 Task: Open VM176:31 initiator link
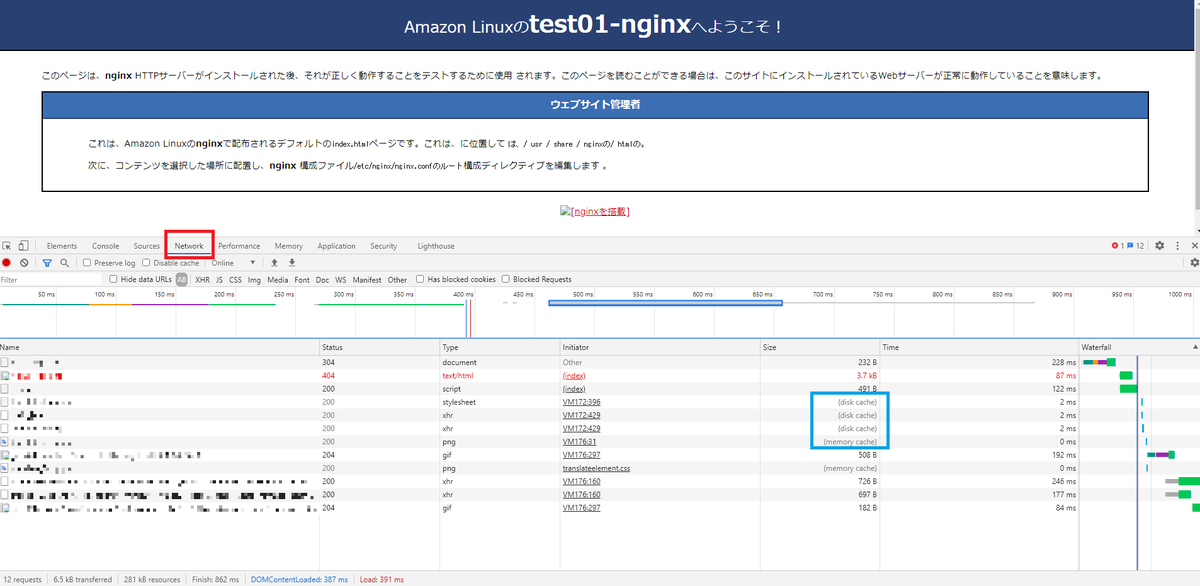(x=579, y=441)
